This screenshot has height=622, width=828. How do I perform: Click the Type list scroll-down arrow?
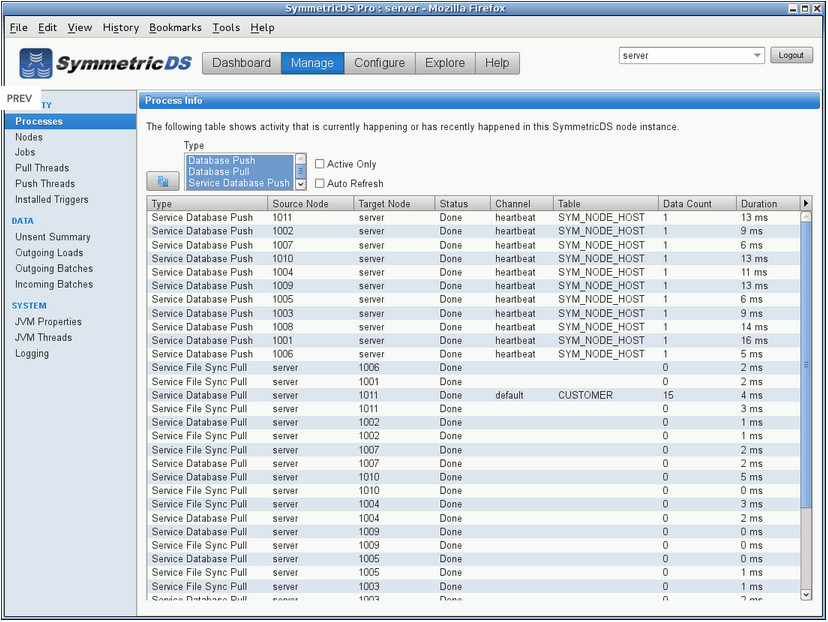click(x=300, y=184)
